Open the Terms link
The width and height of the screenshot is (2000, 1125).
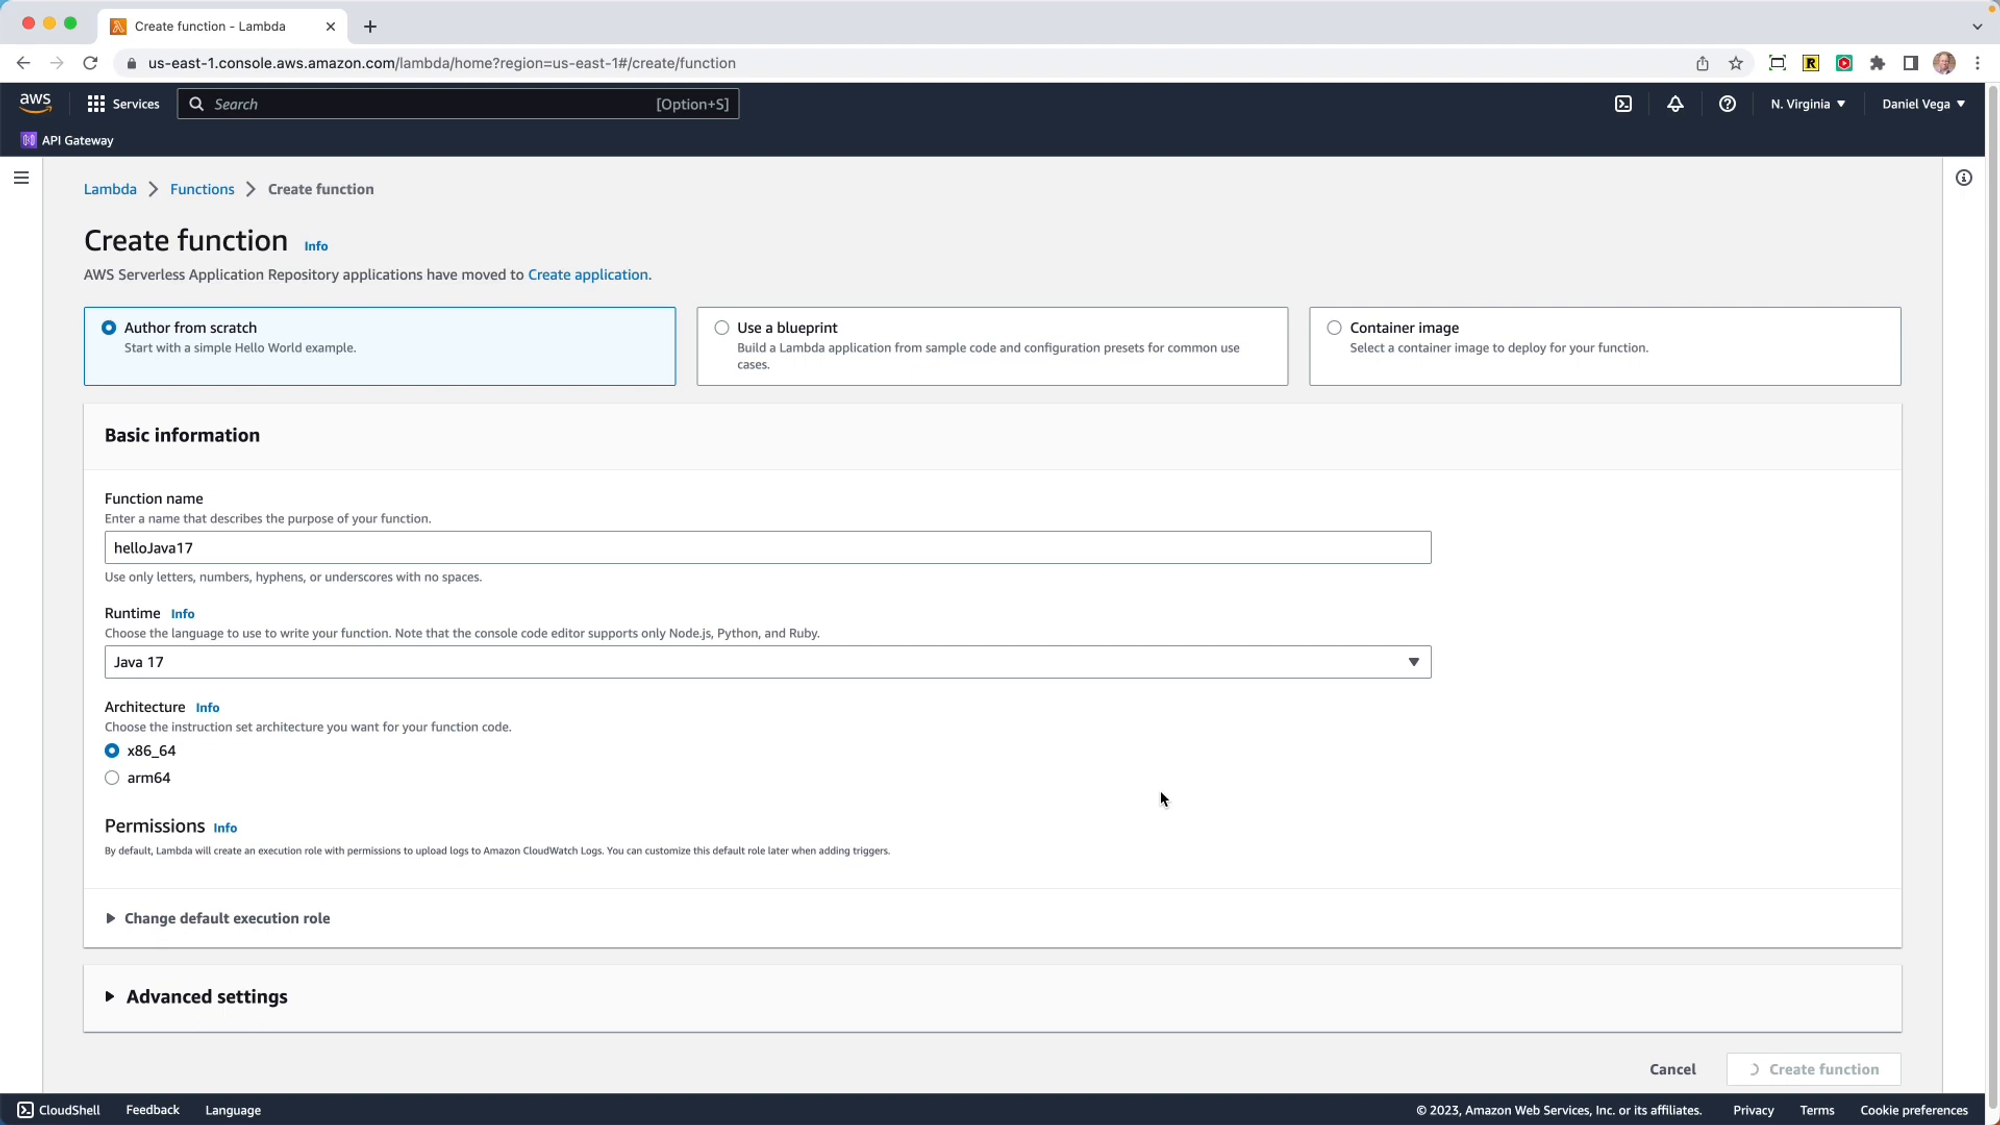1817,1110
